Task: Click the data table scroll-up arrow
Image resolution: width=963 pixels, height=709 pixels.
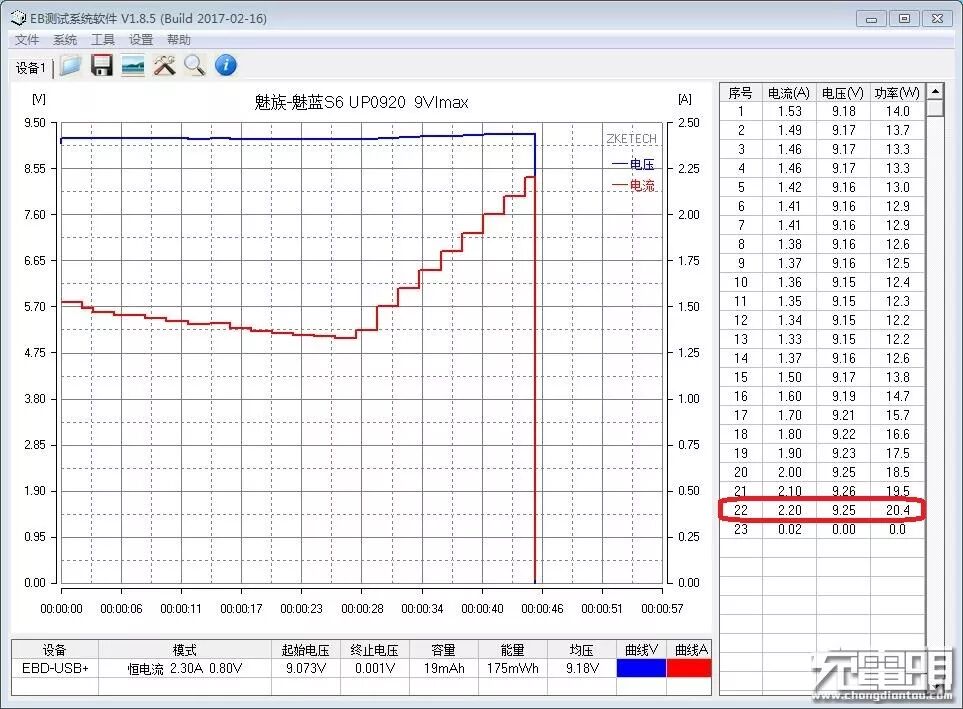Action: (935, 92)
